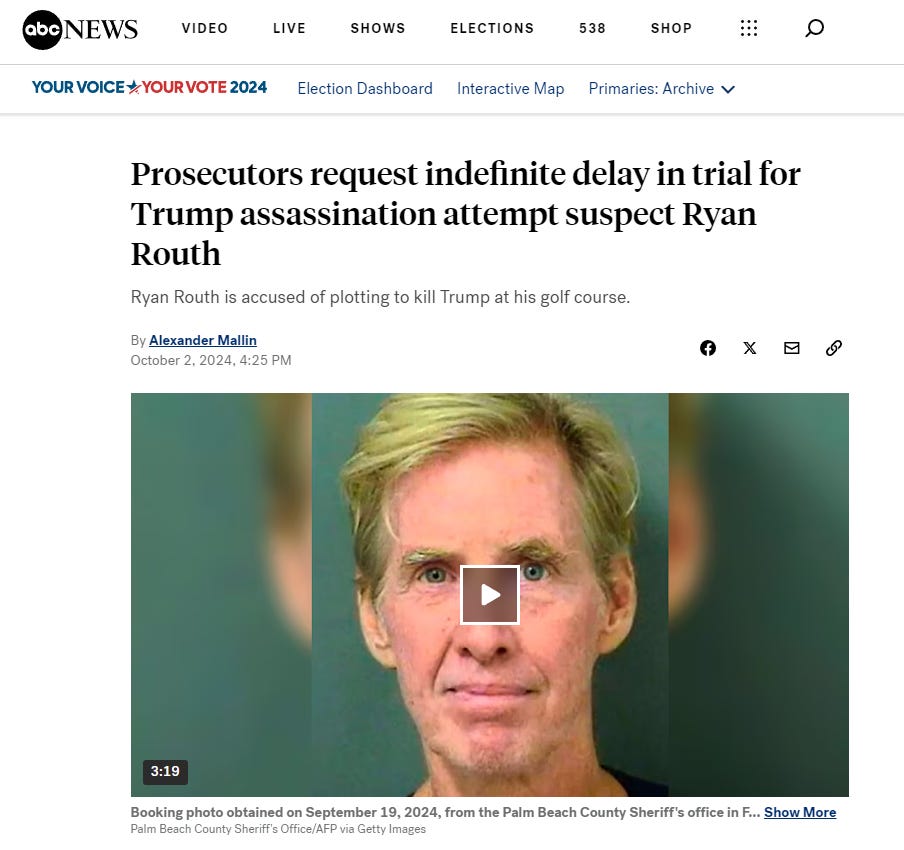Show More of the photo caption
This screenshot has width=904, height=850.
coord(800,812)
